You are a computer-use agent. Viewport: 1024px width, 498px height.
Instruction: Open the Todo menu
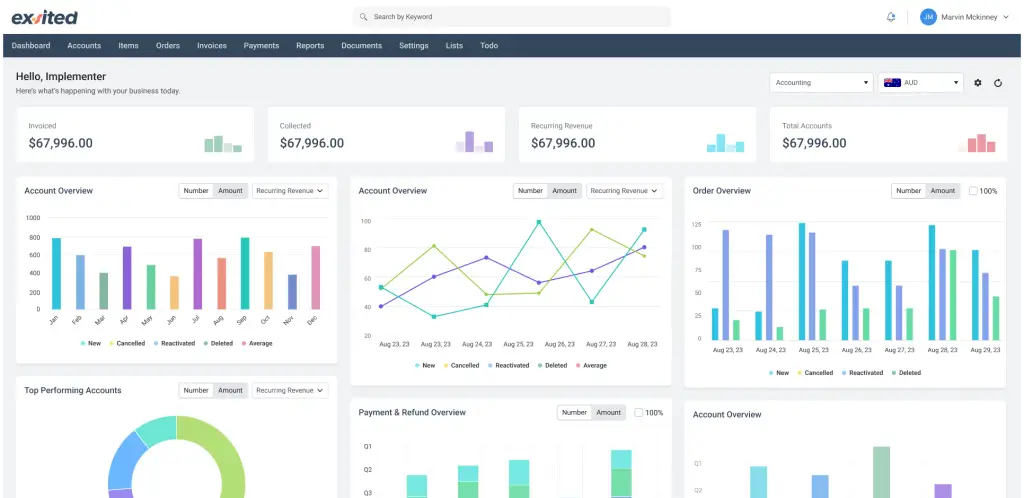pyautogui.click(x=489, y=46)
